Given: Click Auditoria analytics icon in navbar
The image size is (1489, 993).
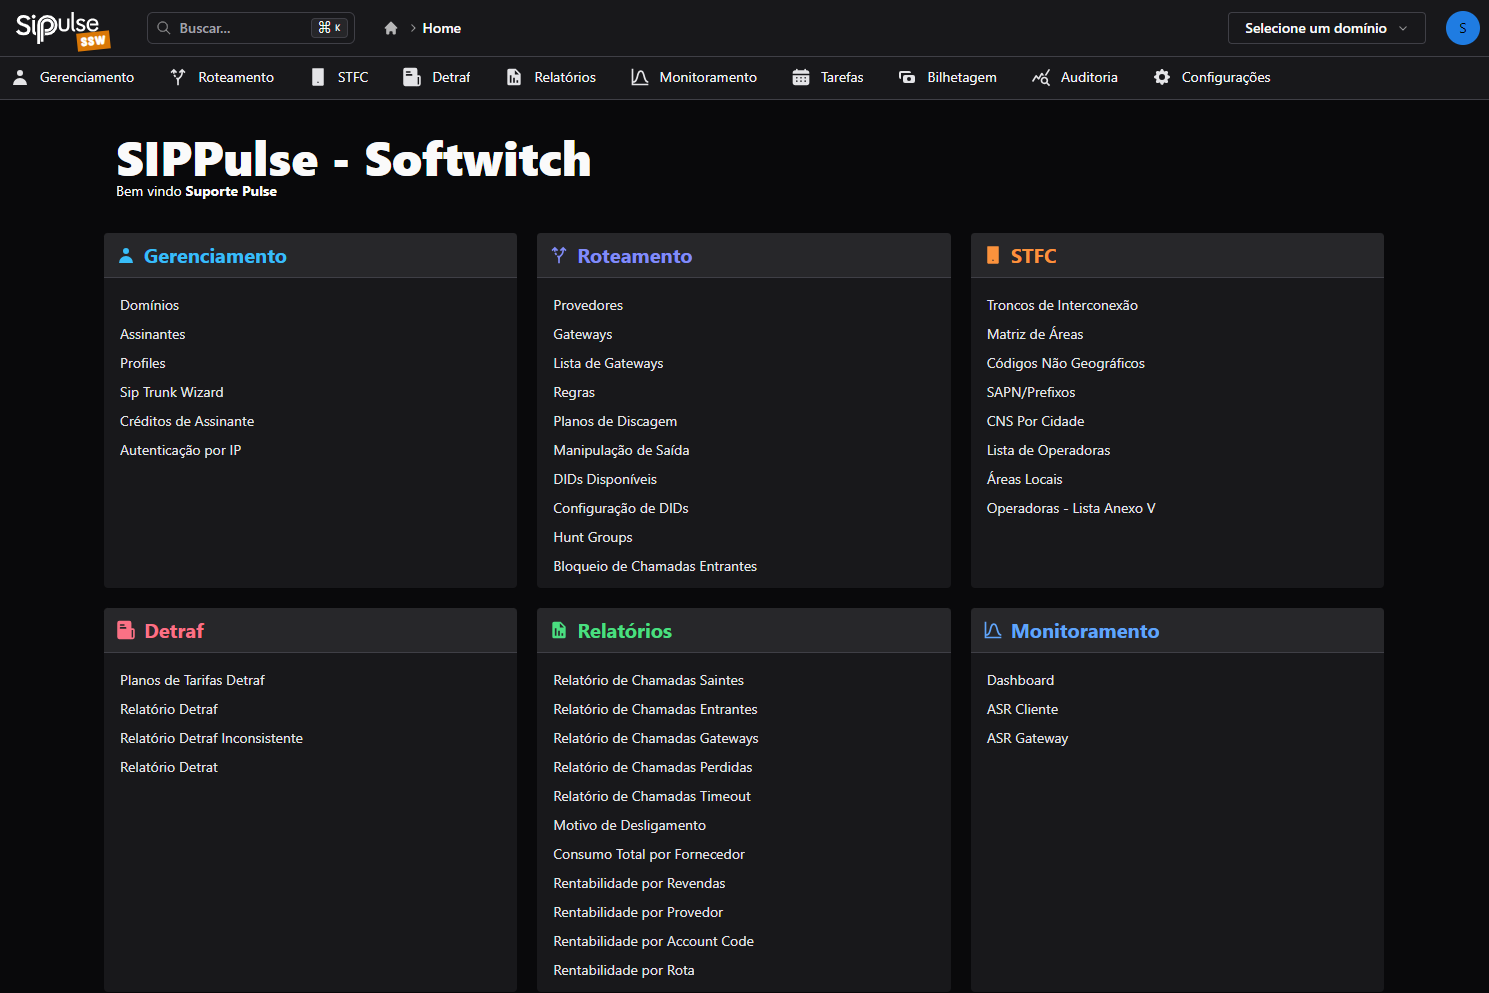Looking at the screenshot, I should (1041, 77).
